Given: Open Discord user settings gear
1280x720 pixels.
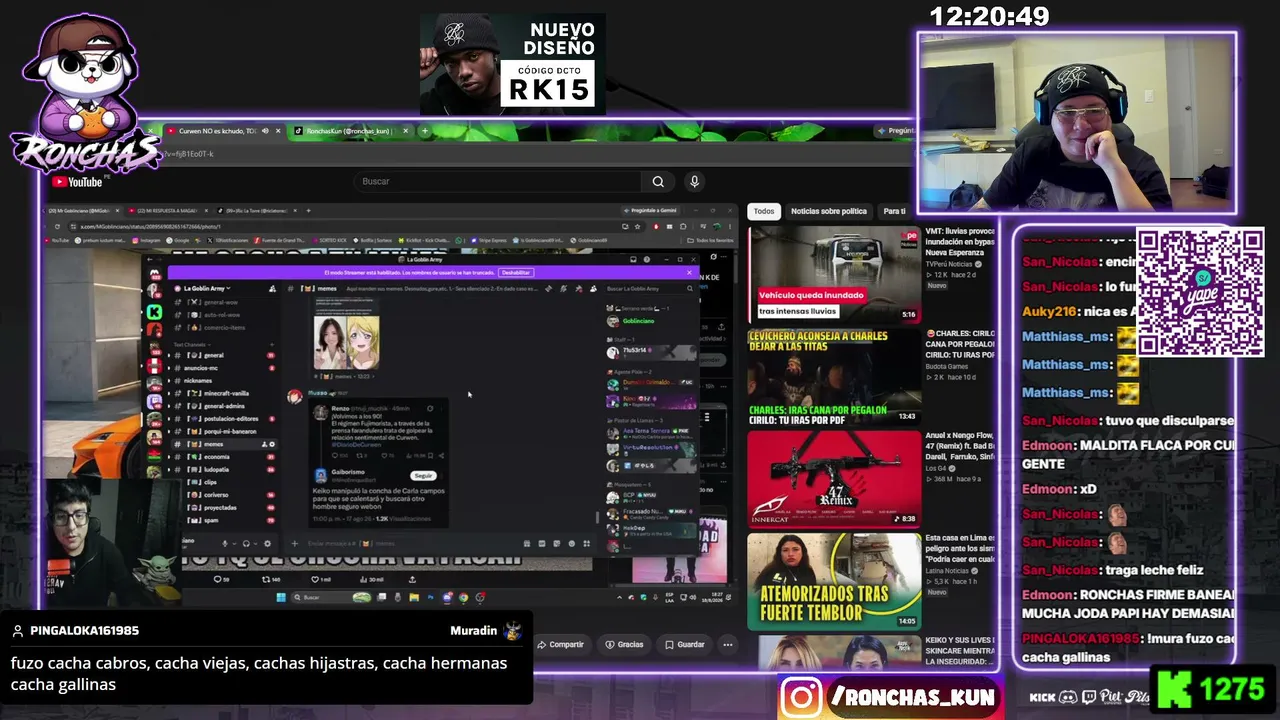Looking at the screenshot, I should 267,544.
